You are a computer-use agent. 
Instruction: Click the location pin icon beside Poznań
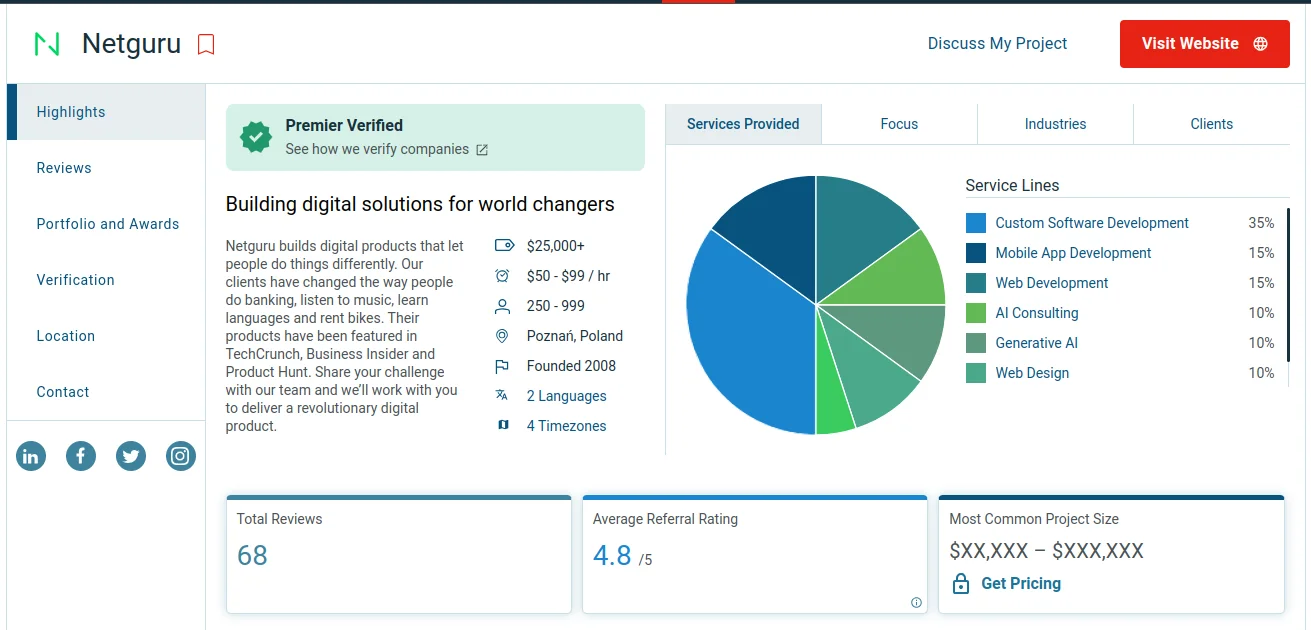(x=503, y=336)
